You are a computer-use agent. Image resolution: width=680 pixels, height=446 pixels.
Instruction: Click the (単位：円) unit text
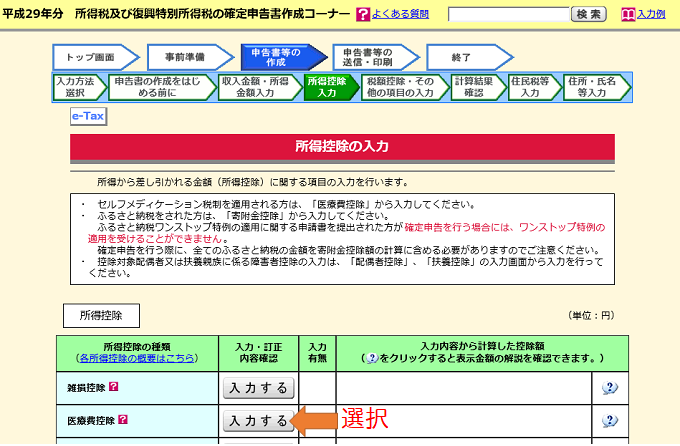coord(591,315)
